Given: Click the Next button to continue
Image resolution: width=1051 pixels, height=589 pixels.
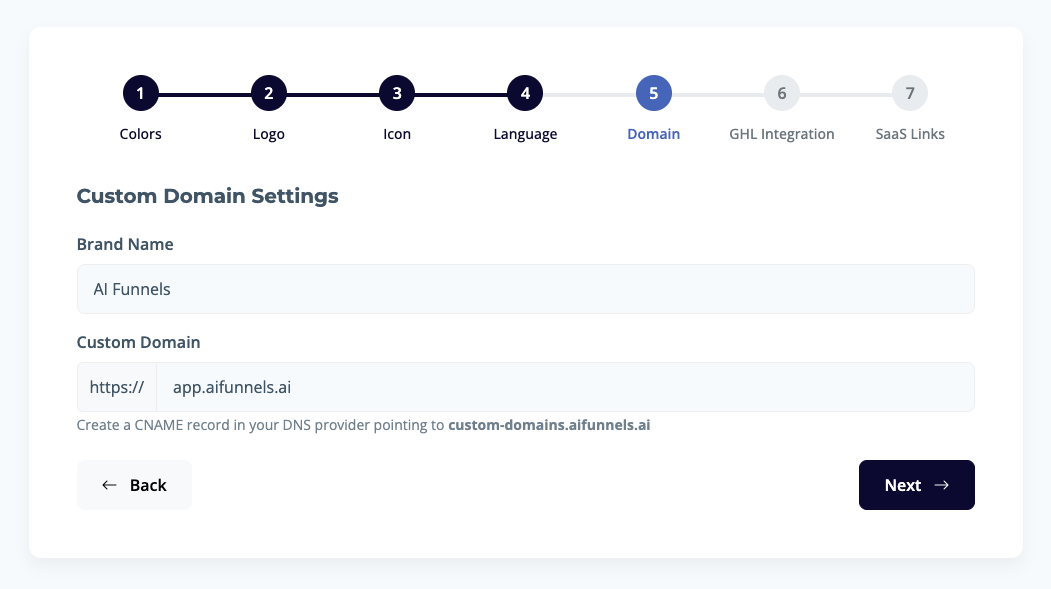Looking at the screenshot, I should [x=916, y=485].
